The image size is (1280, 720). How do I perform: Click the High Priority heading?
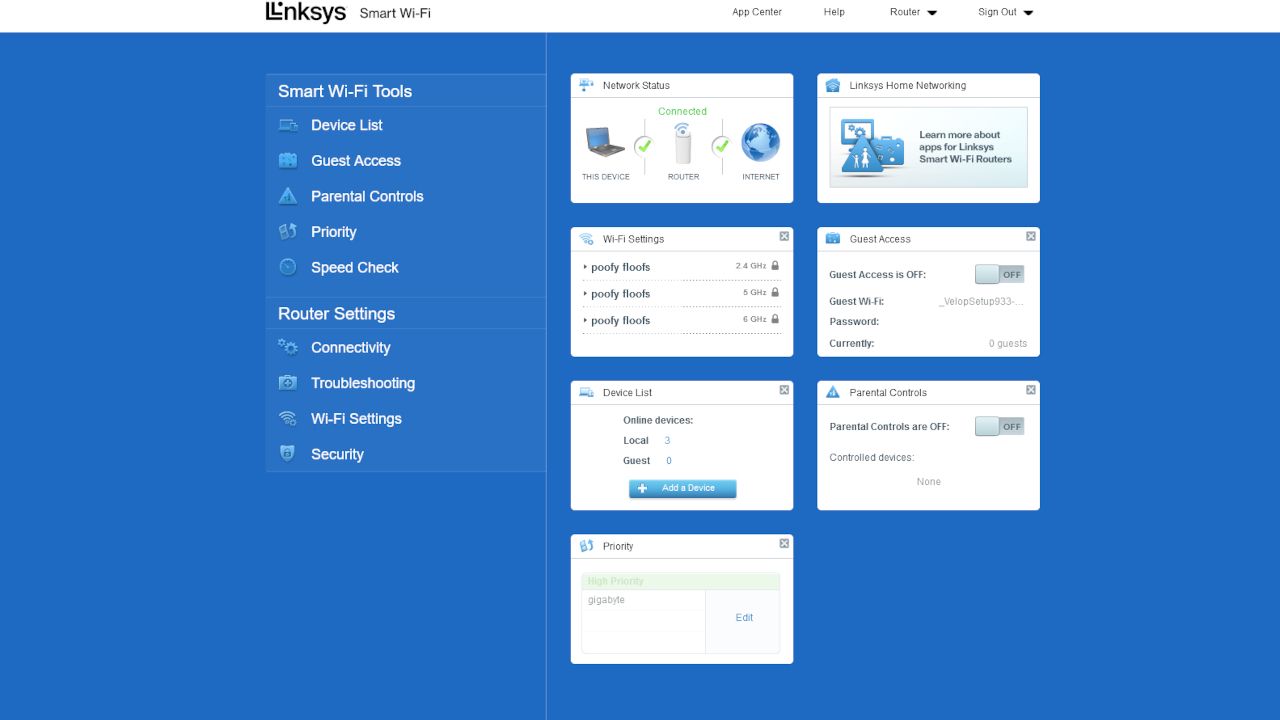[x=616, y=581]
